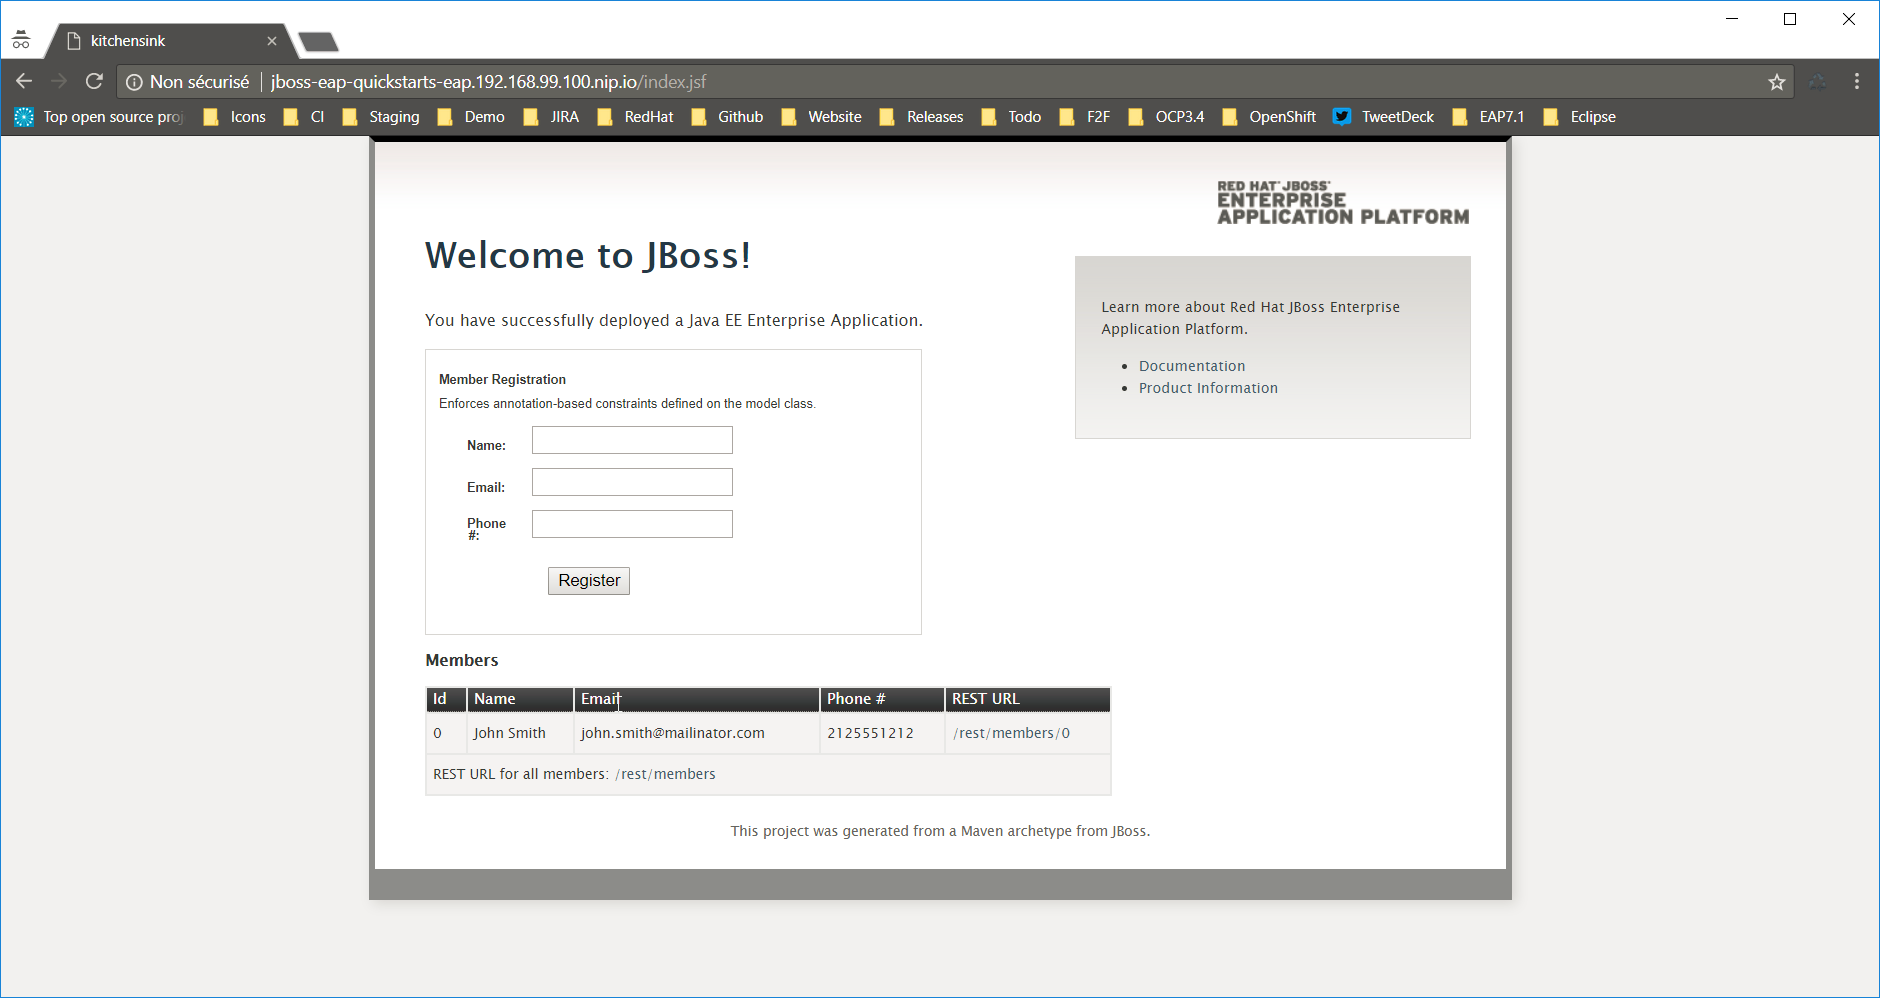Screen dimensions: 1880x998
Task: Bookmark page using the star icon
Action: [x=1776, y=82]
